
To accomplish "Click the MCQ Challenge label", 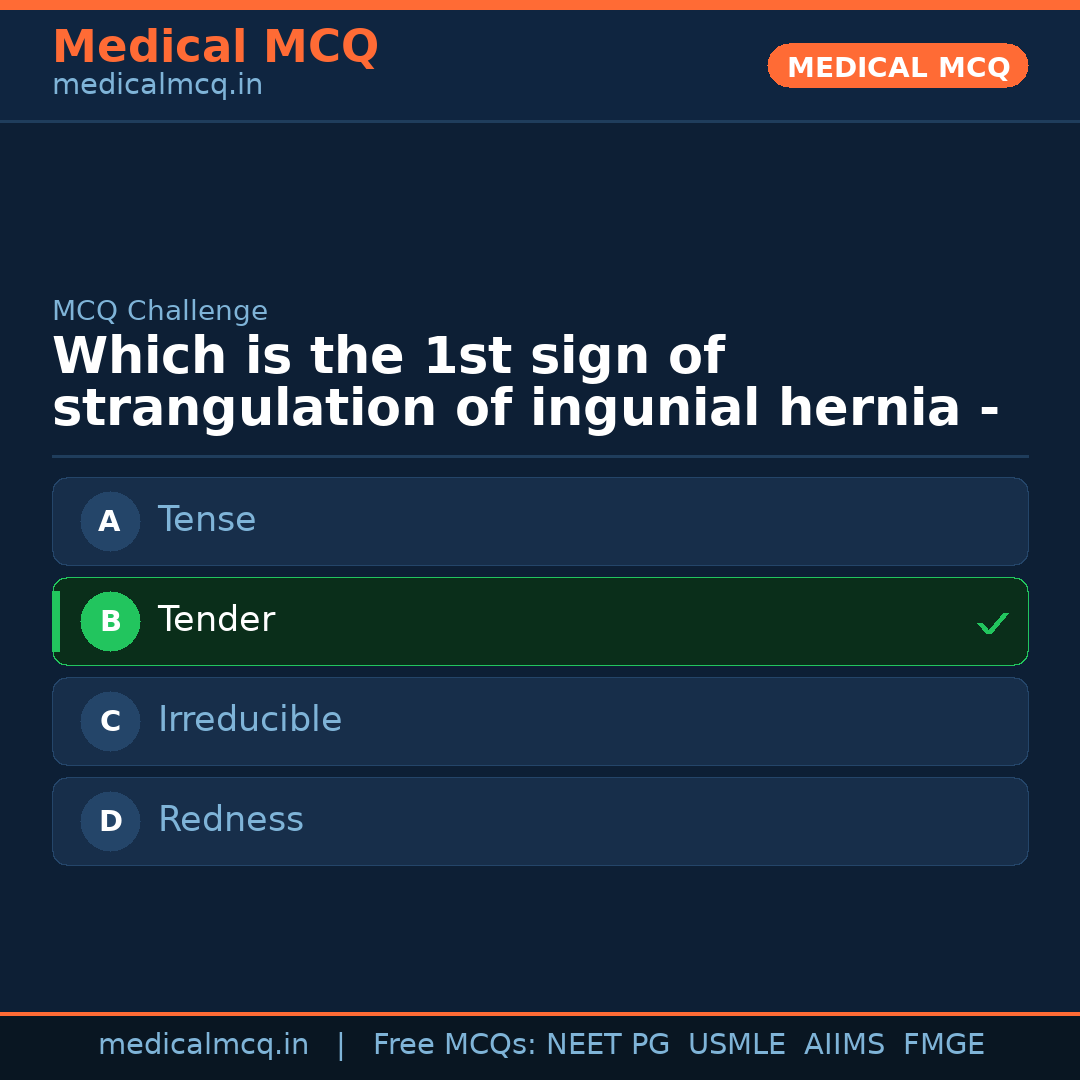I will coord(160,311).
